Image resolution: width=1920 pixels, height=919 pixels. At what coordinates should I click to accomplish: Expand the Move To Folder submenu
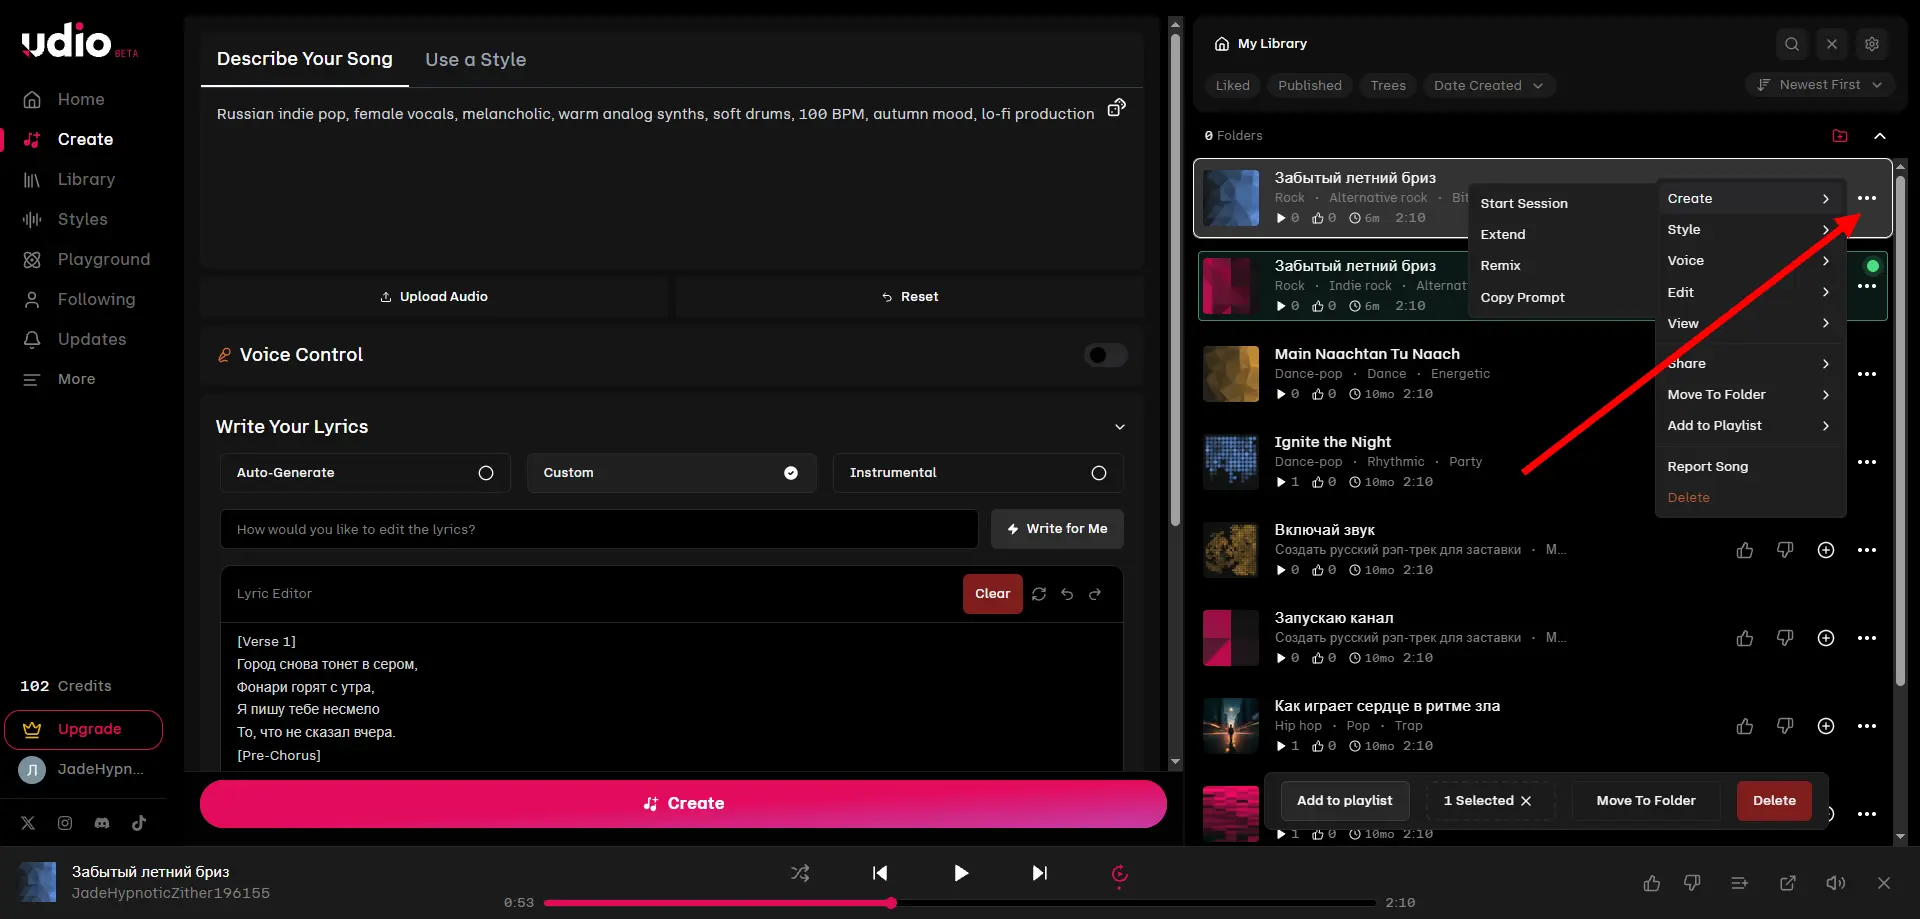1750,395
